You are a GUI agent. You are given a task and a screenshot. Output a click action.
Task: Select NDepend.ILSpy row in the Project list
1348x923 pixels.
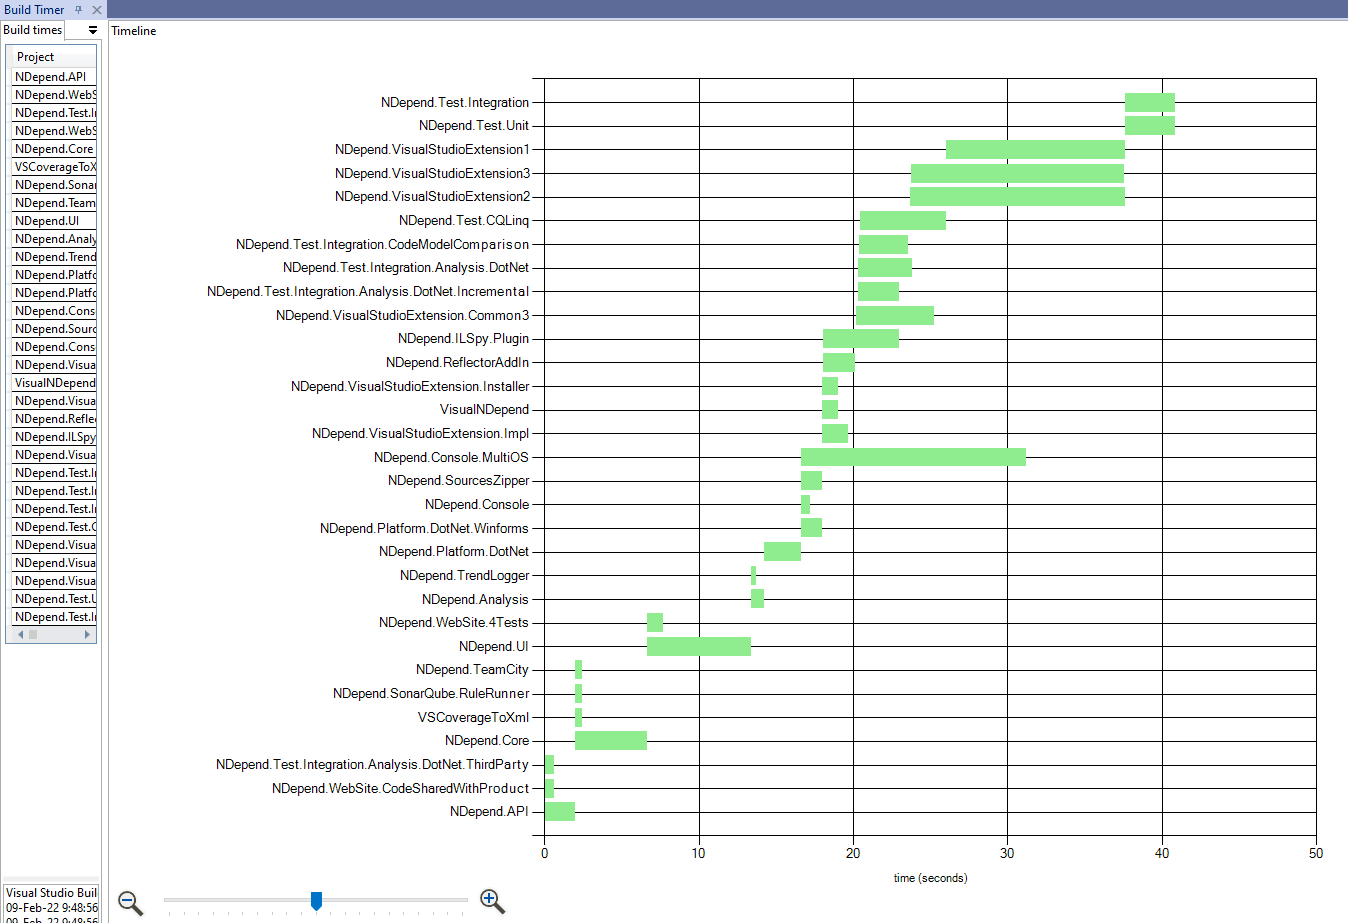tap(54, 437)
